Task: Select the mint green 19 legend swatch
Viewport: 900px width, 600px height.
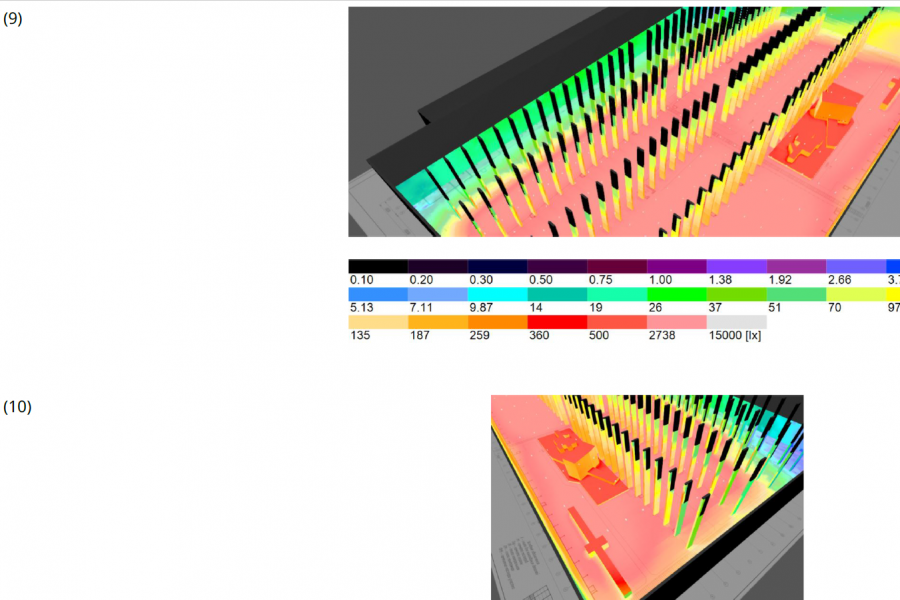Action: pos(617,294)
